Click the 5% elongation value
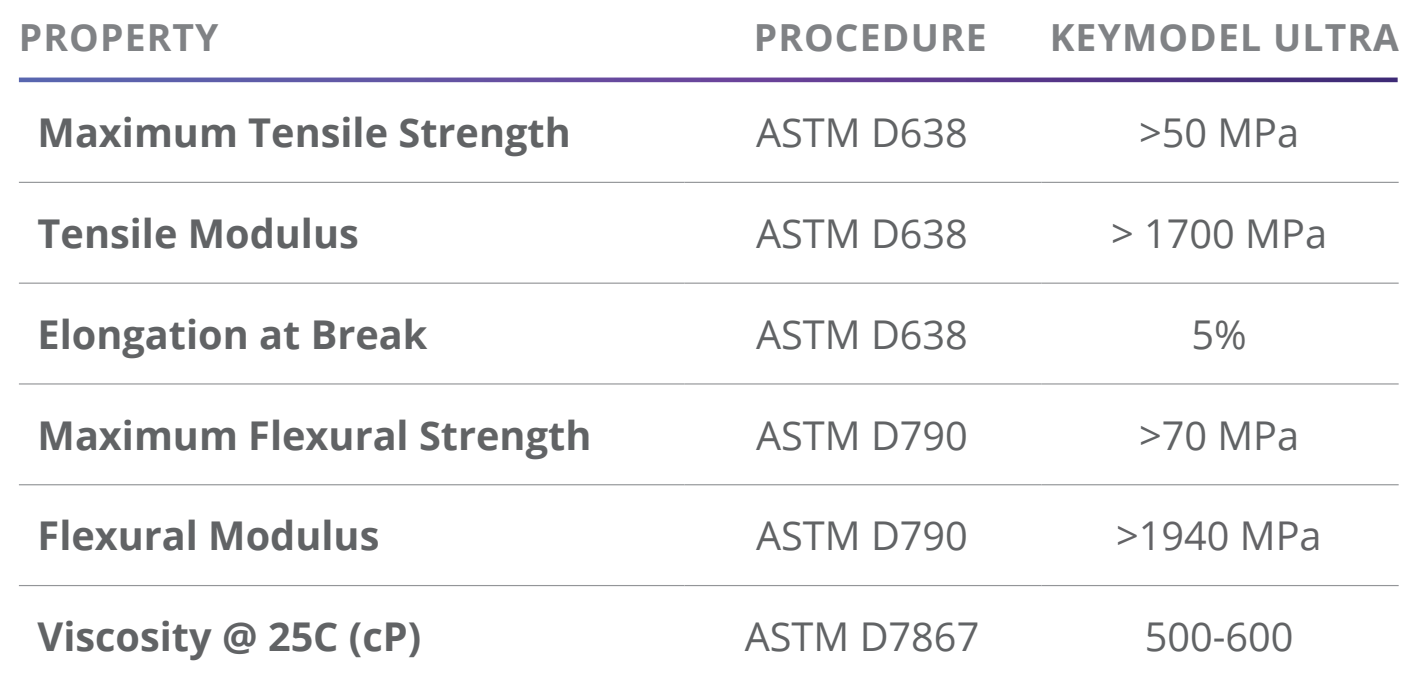Screen dimensions: 1422x694 (x=1220, y=336)
